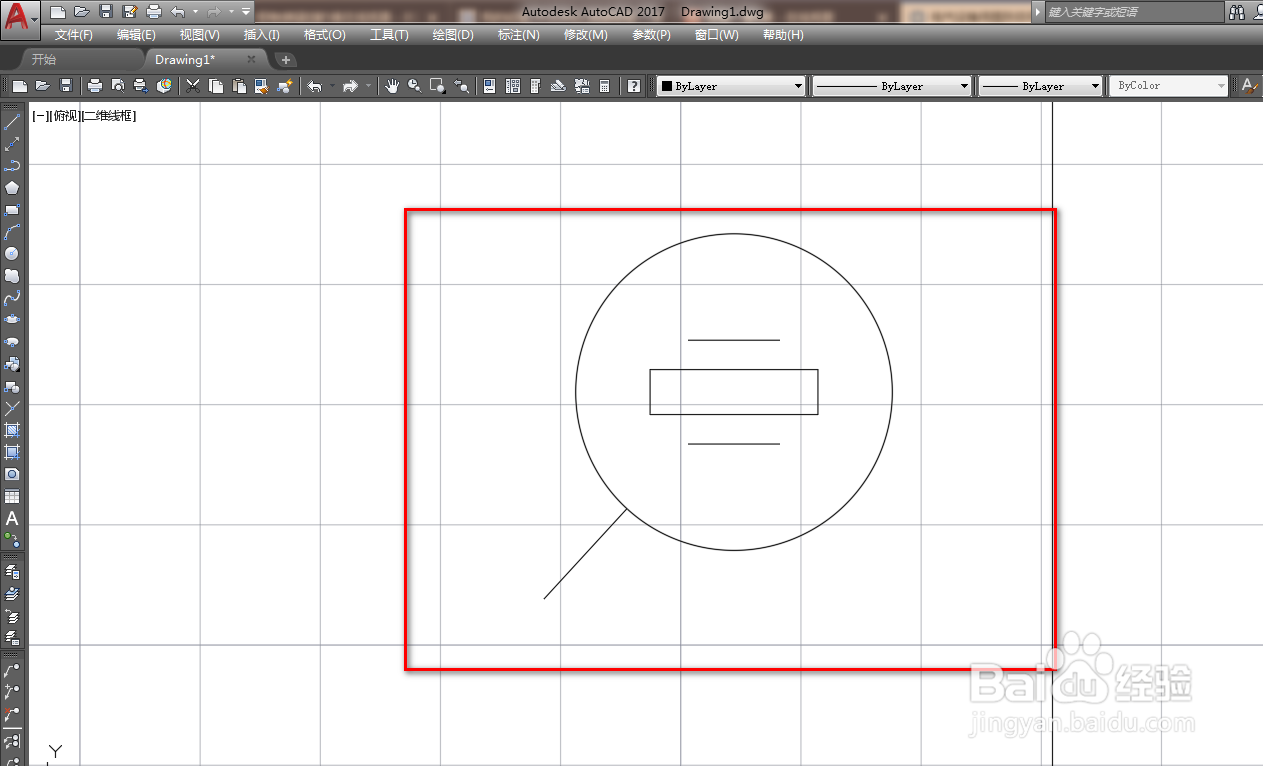Expand redo history arrow in standard toolbar
Screen dimensions: 1263x766
pyautogui.click(x=367, y=86)
